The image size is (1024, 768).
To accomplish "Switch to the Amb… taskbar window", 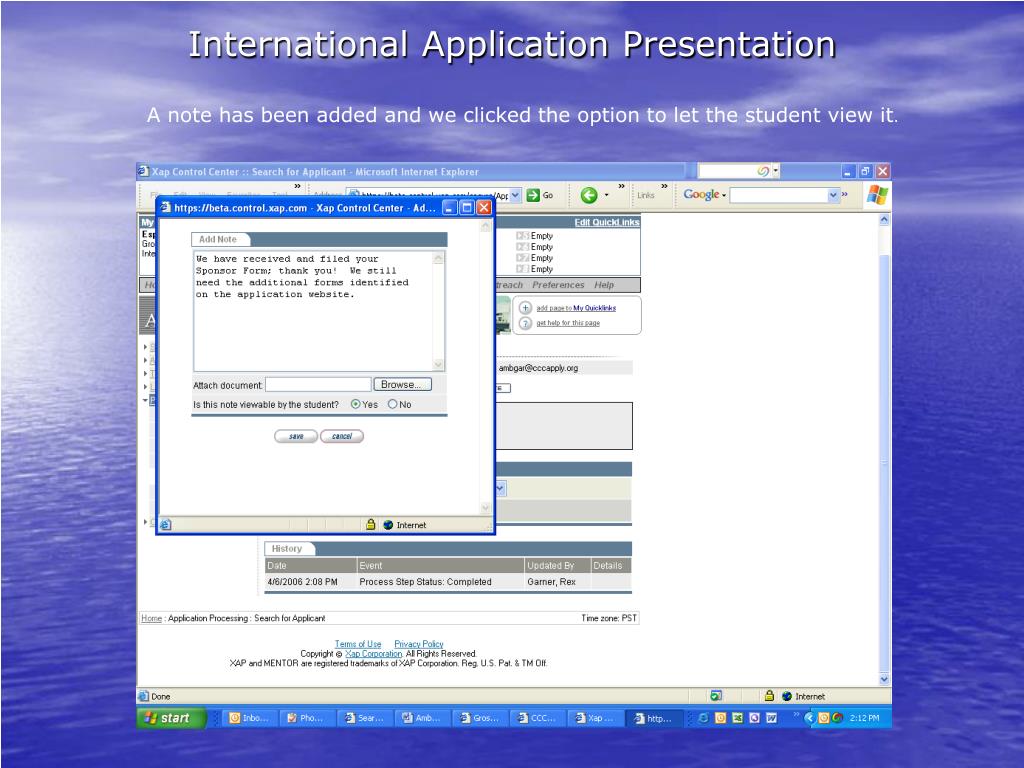I will point(423,718).
